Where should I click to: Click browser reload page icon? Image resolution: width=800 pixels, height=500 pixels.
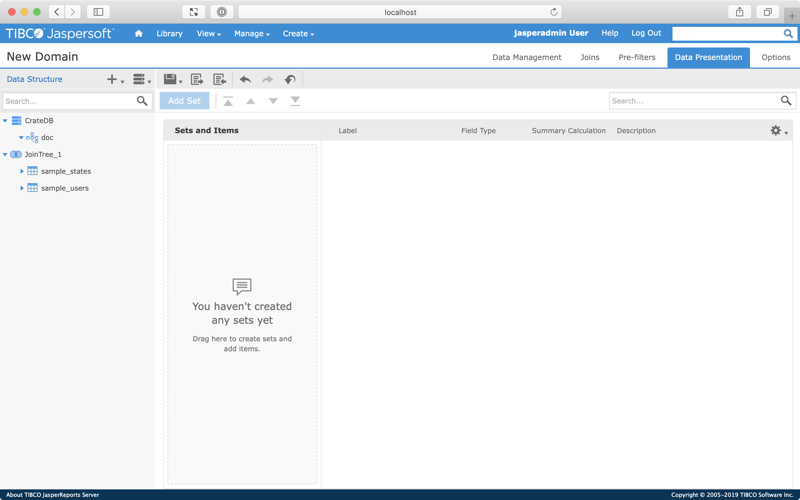point(554,12)
